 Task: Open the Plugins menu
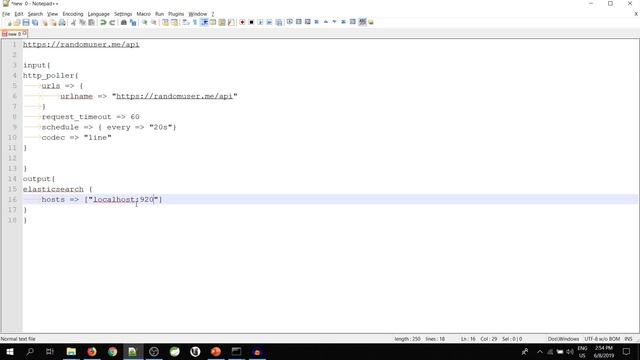click(176, 14)
